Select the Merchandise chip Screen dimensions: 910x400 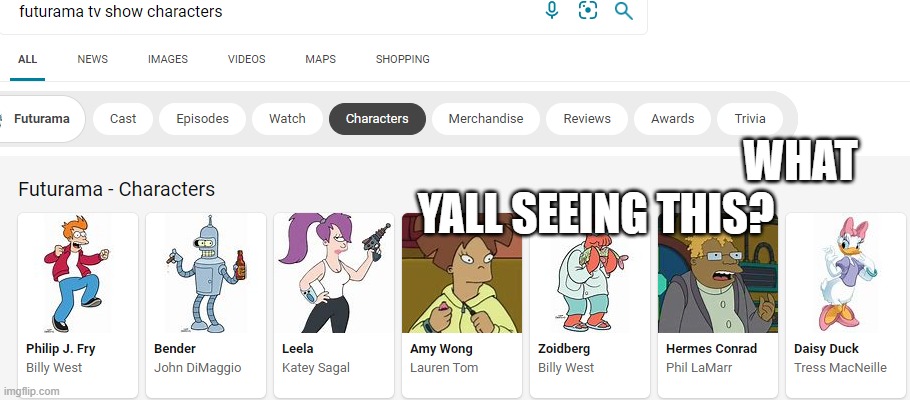486,119
